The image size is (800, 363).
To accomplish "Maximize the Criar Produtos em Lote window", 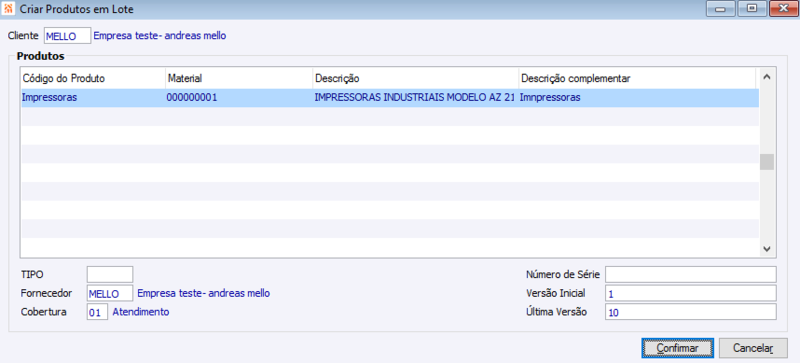I will tap(752, 9).
